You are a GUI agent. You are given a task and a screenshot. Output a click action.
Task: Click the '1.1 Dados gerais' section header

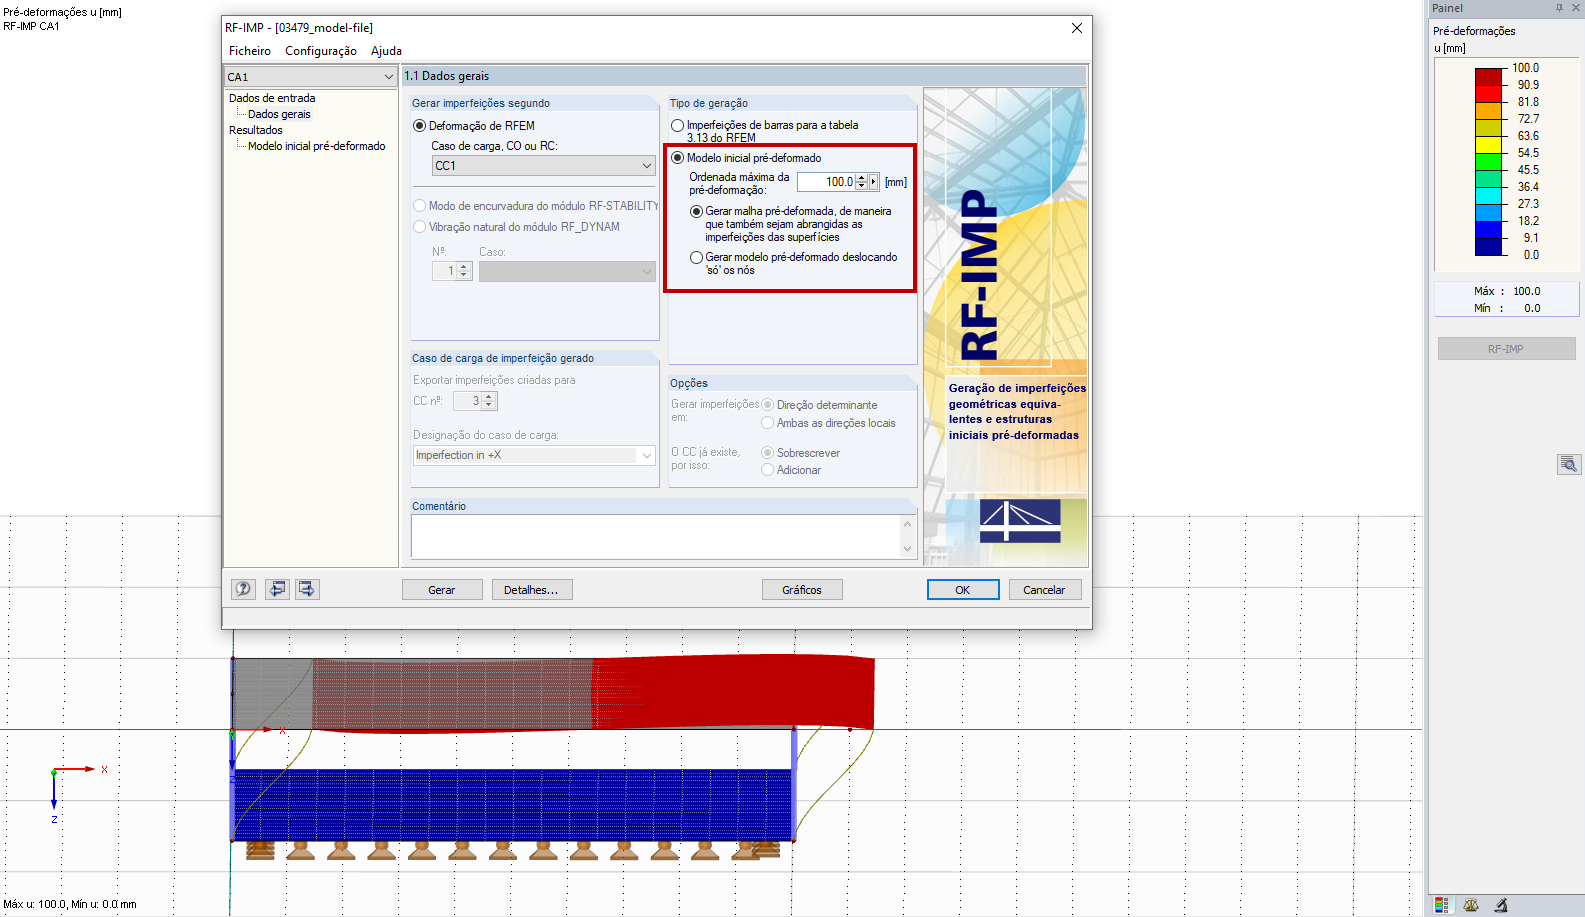tap(744, 76)
